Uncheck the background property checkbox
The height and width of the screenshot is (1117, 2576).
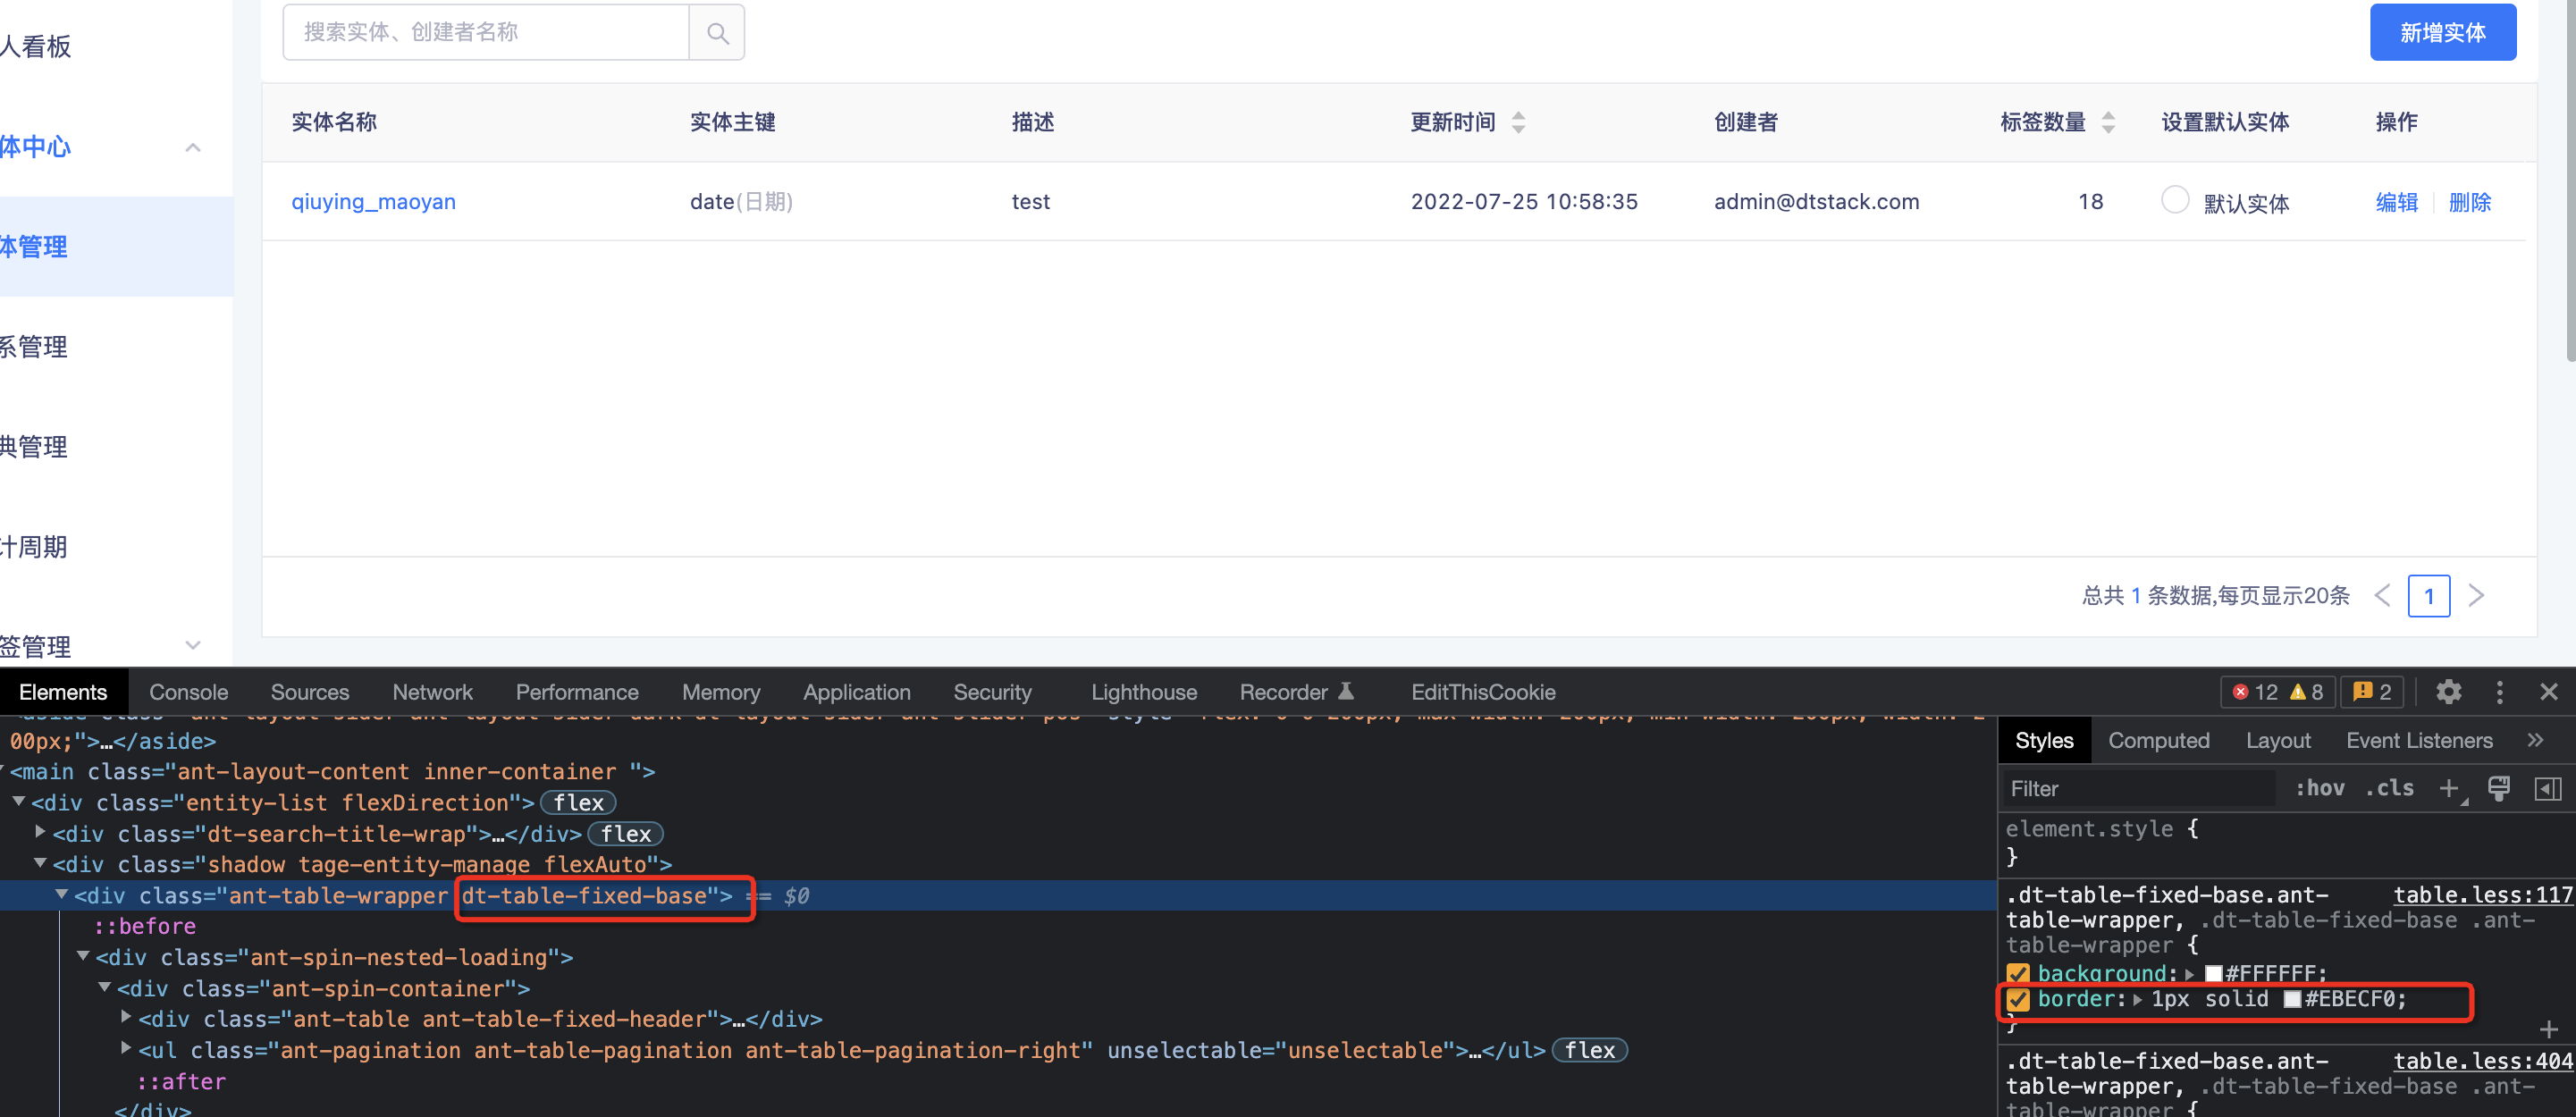(x=2018, y=972)
